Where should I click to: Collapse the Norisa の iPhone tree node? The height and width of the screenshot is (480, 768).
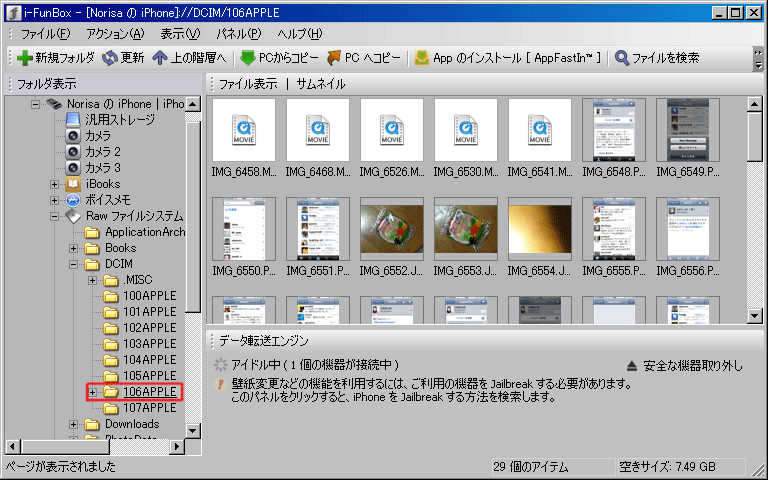pos(35,104)
